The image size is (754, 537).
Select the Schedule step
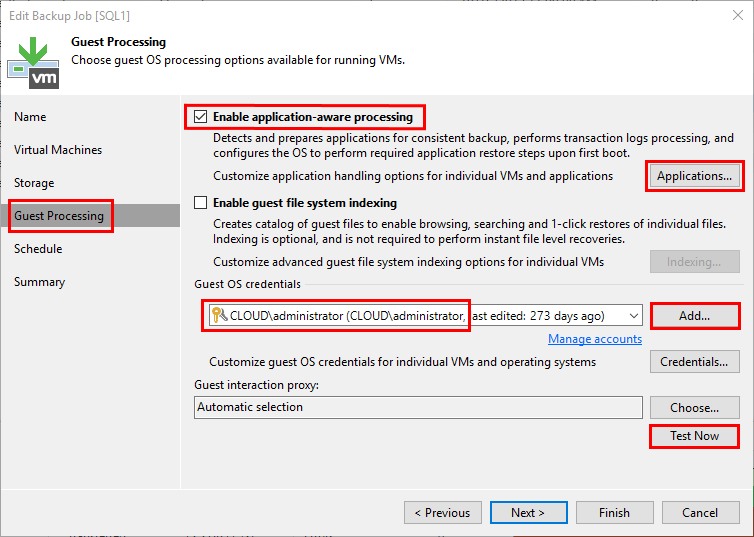pos(38,249)
